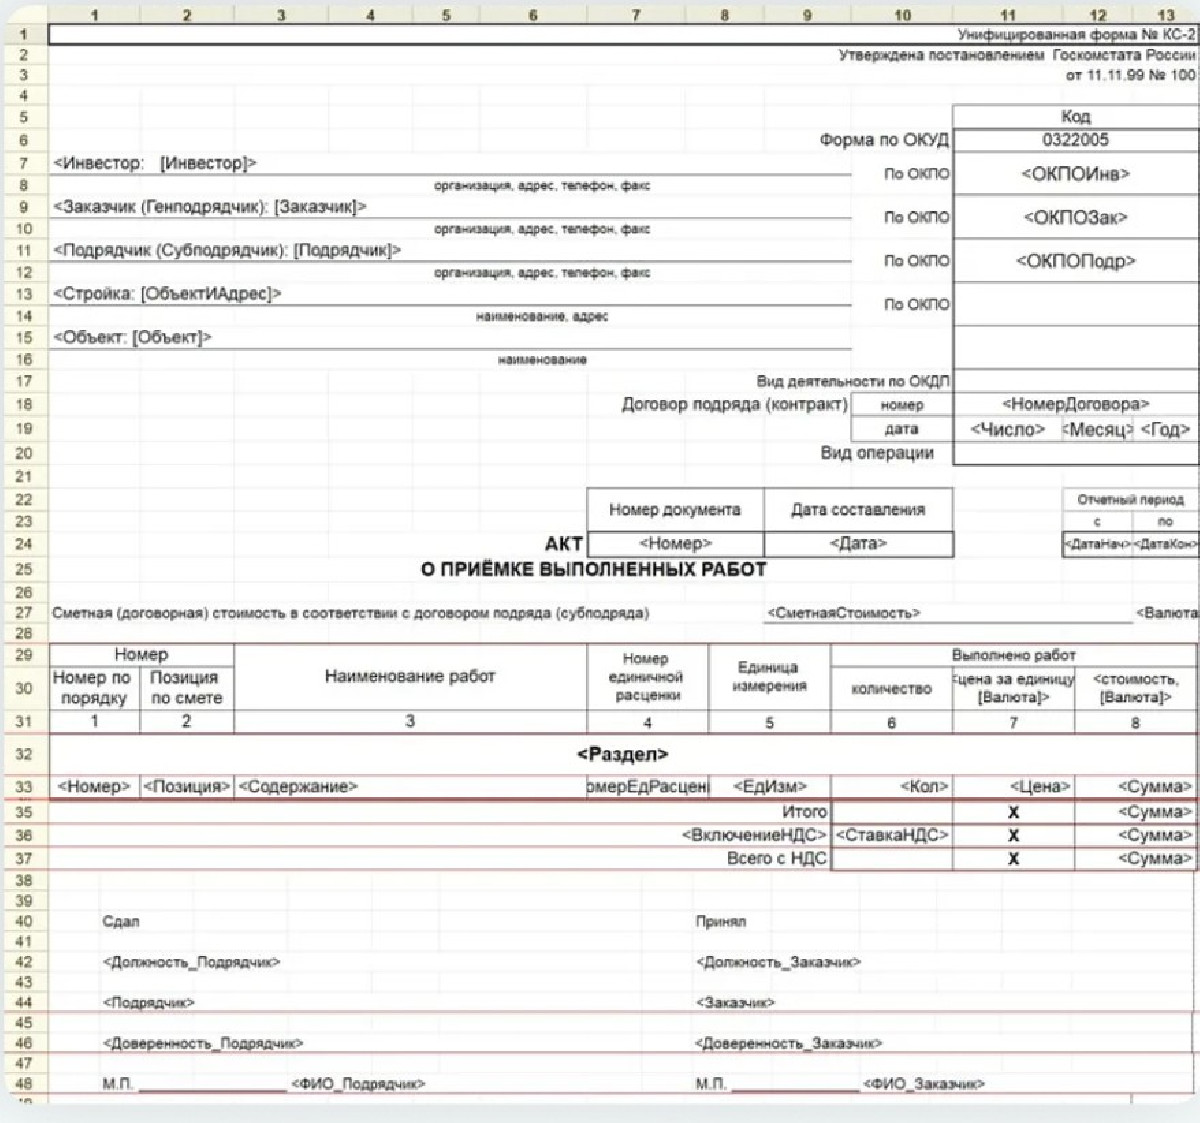Click the <СметнаяСтоимость> placeholder cell
Image resolution: width=1200 pixels, height=1123 pixels.
point(843,613)
